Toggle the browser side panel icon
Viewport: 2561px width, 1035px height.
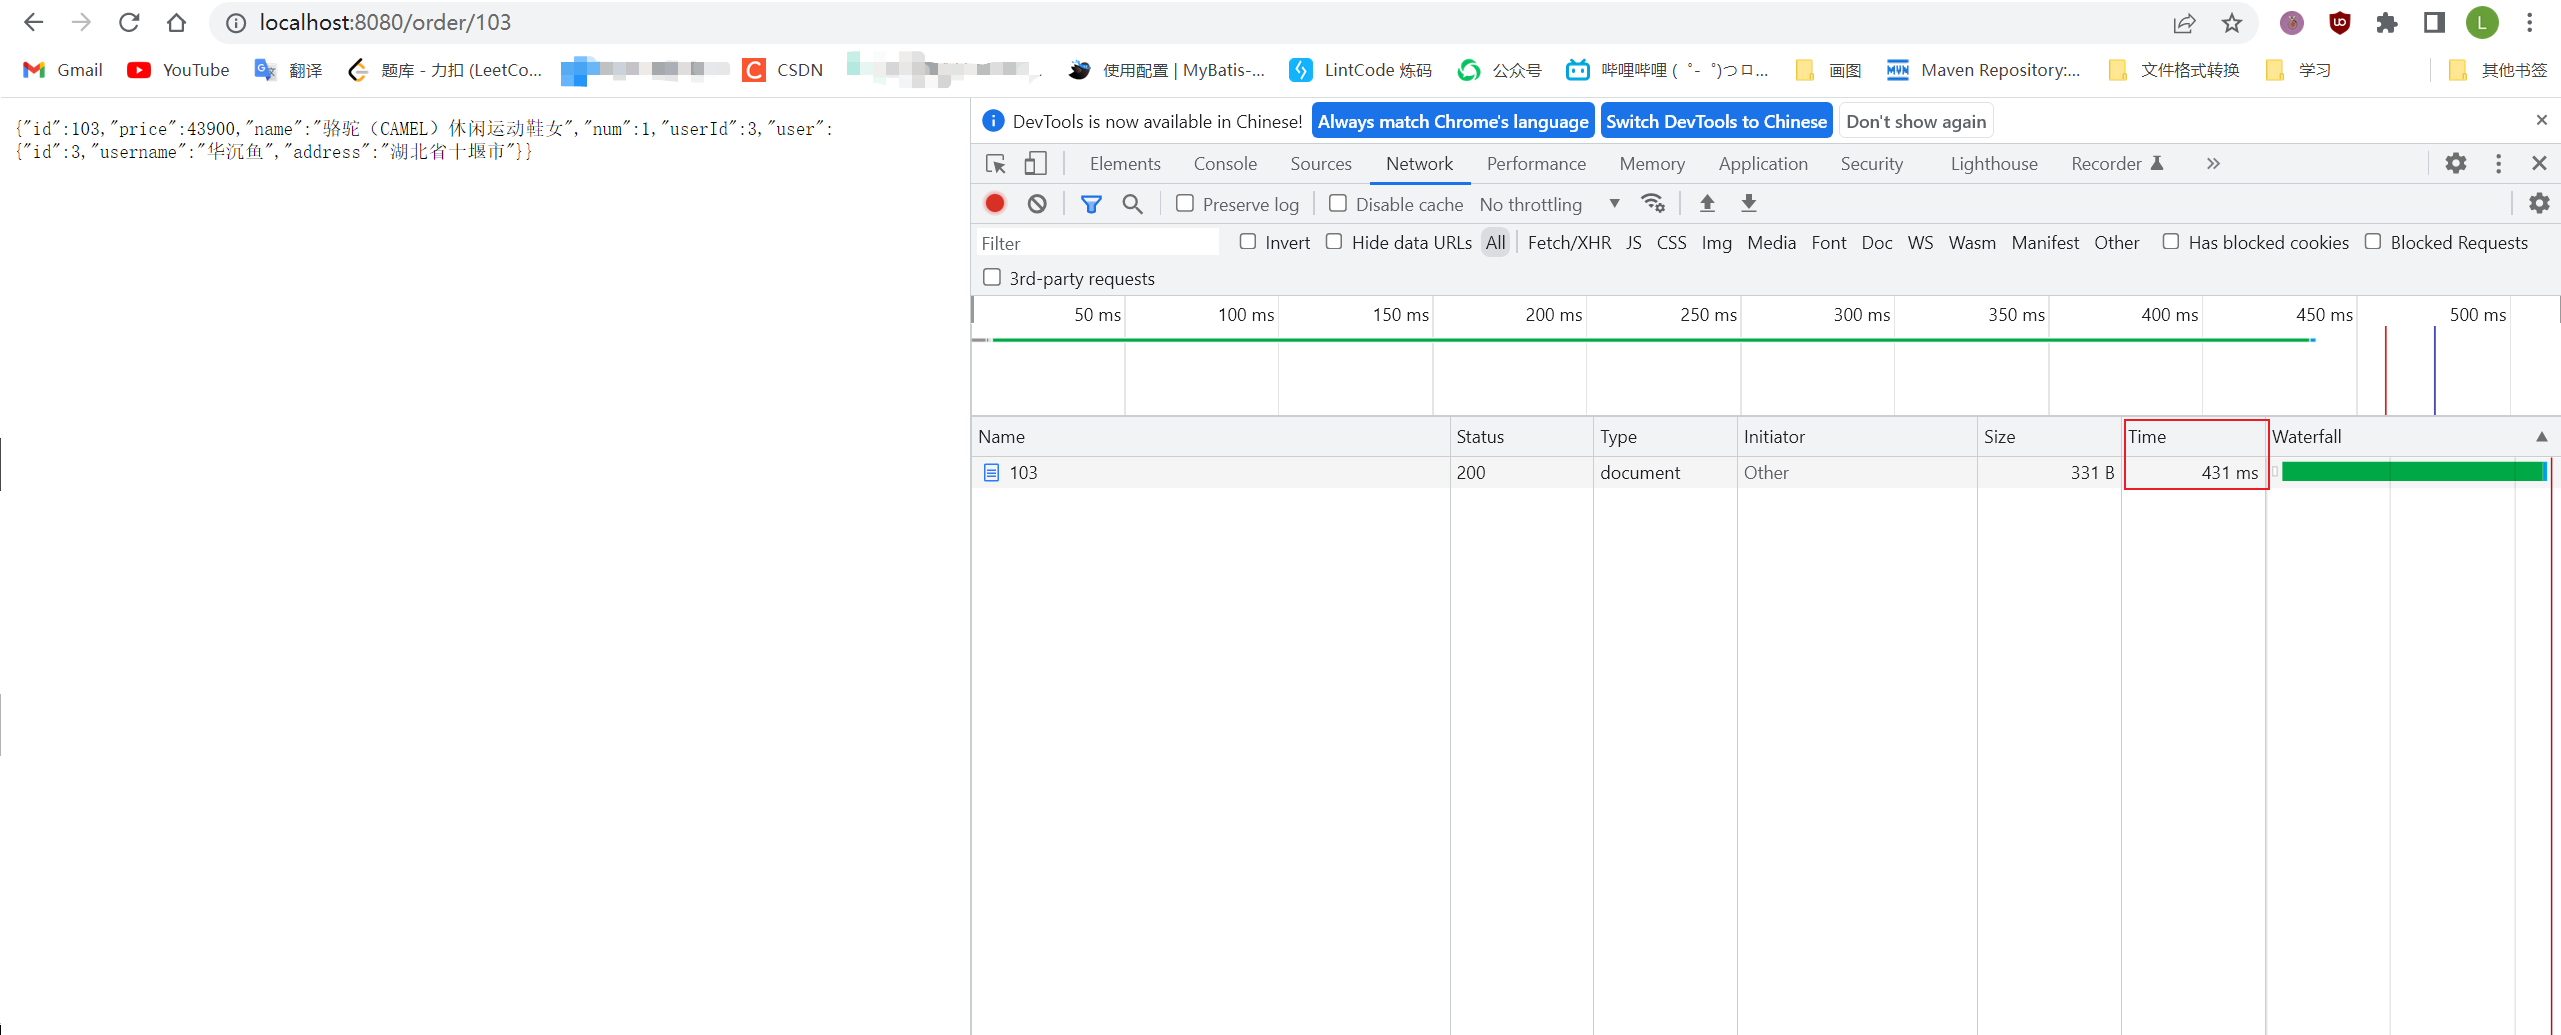[2435, 22]
